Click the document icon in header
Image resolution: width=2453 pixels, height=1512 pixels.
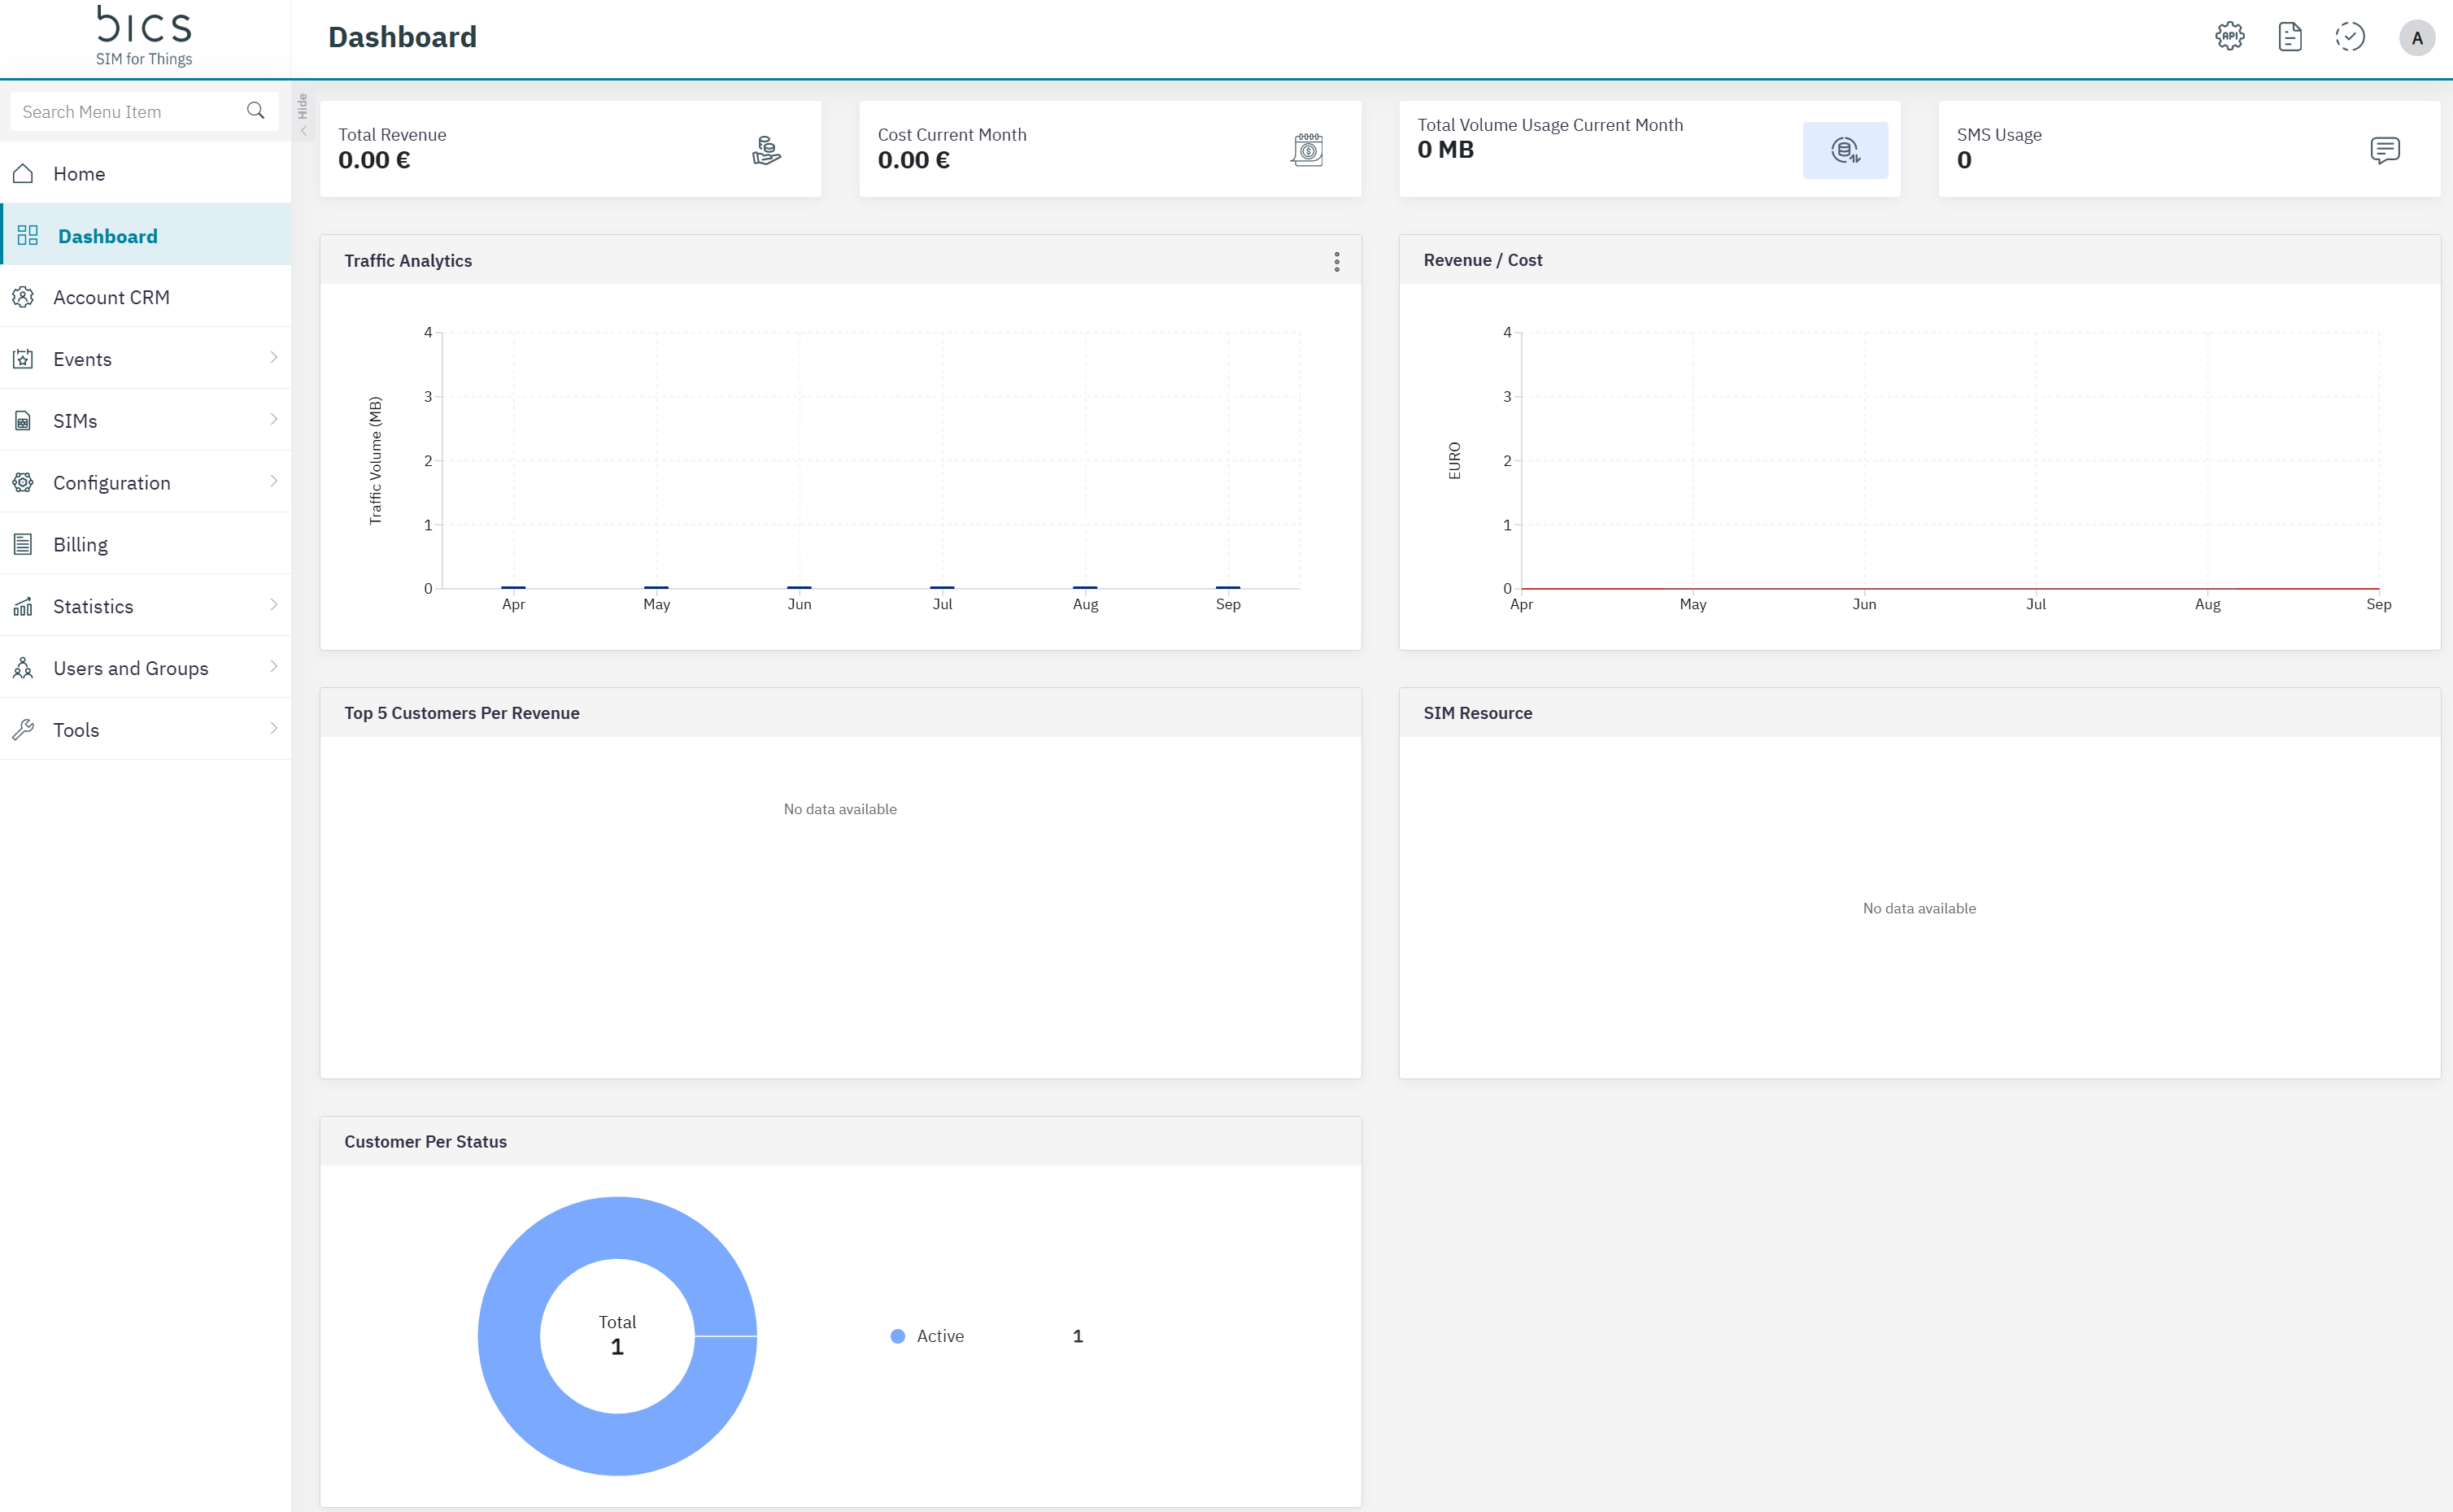[2289, 37]
